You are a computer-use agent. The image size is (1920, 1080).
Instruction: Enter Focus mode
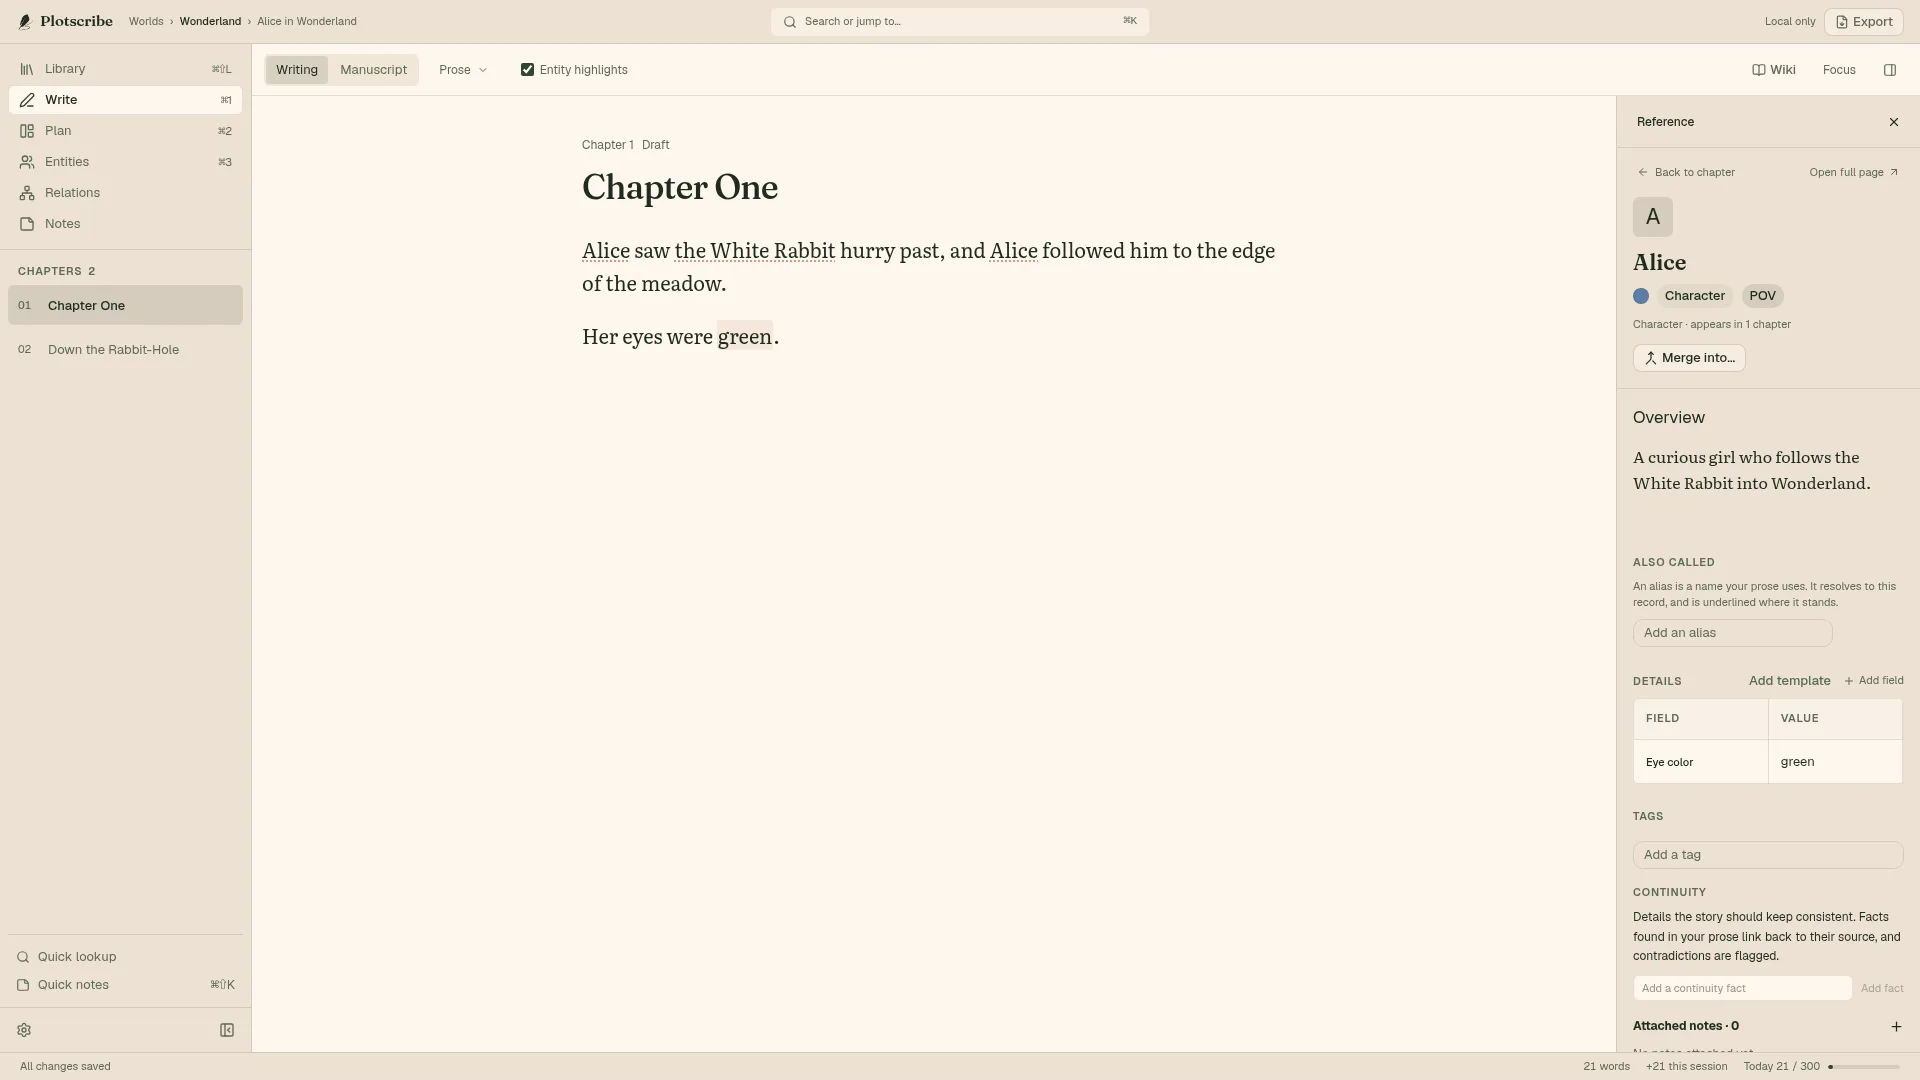pos(1839,70)
